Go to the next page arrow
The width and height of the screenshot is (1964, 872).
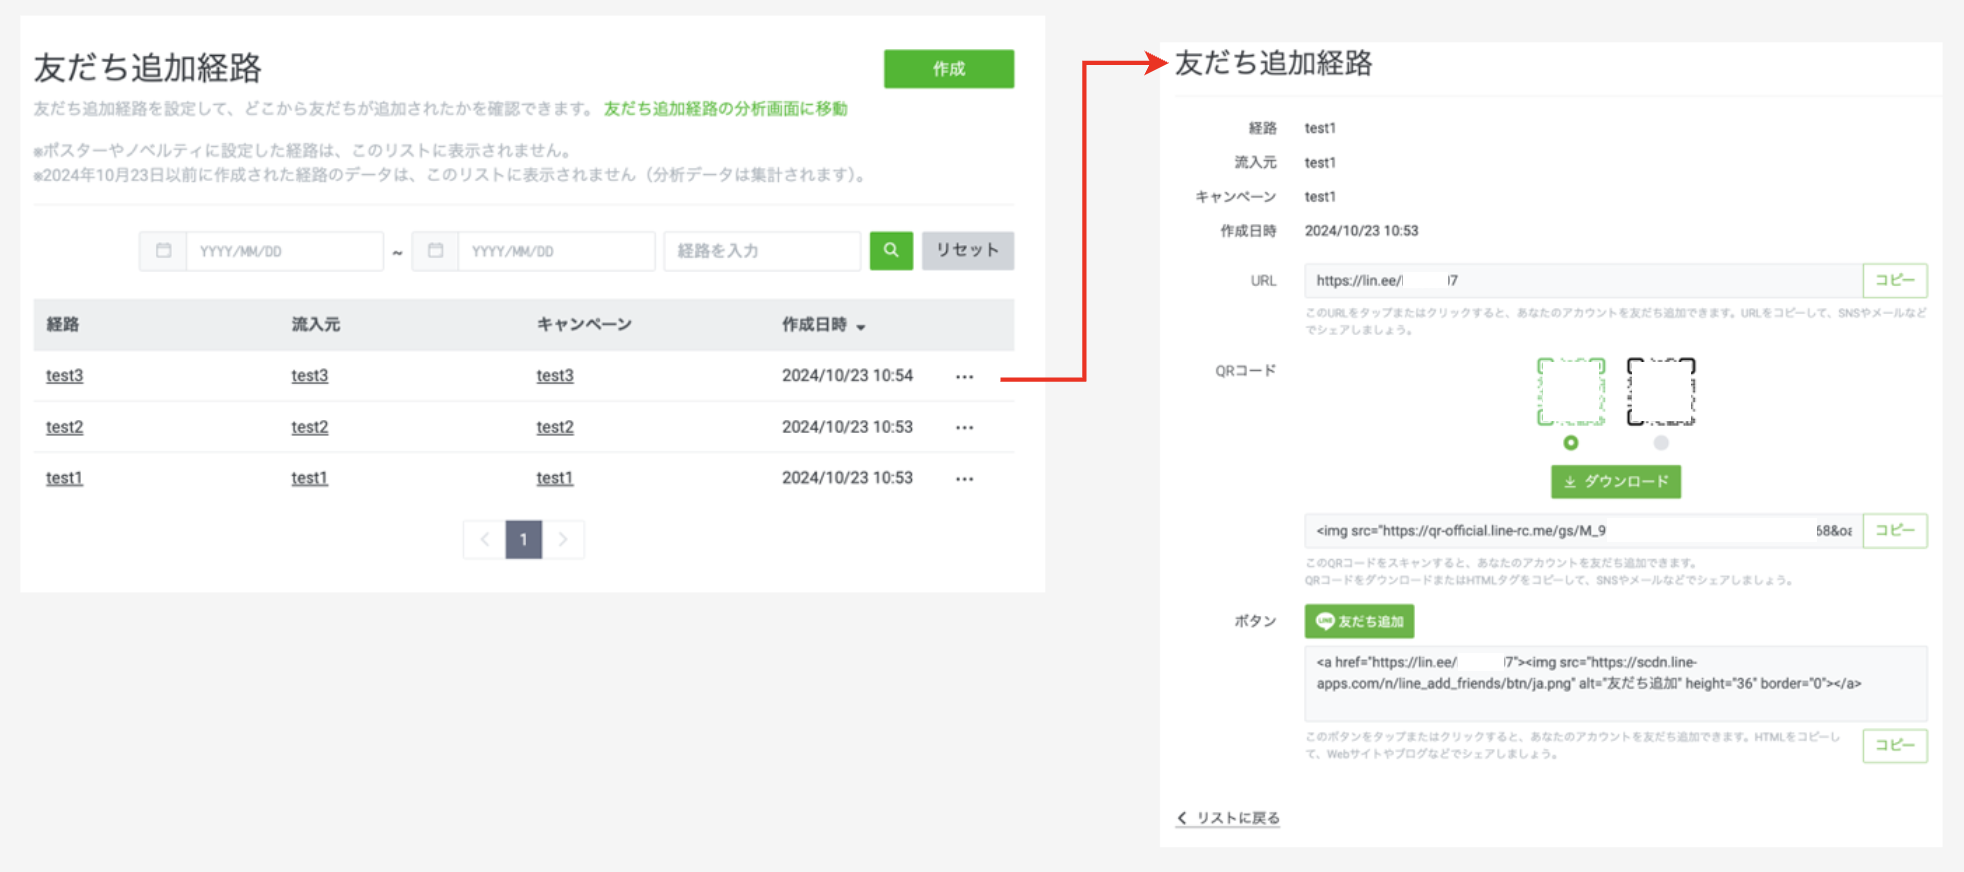point(563,539)
